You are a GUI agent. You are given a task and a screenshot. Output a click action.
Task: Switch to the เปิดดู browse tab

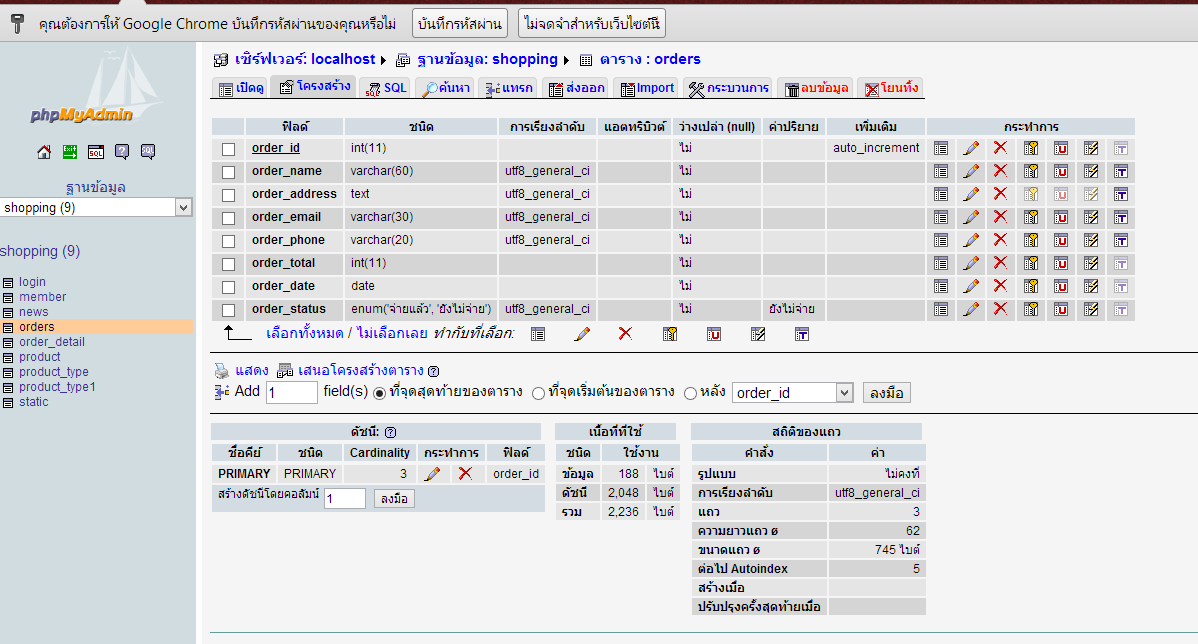pyautogui.click(x=240, y=88)
